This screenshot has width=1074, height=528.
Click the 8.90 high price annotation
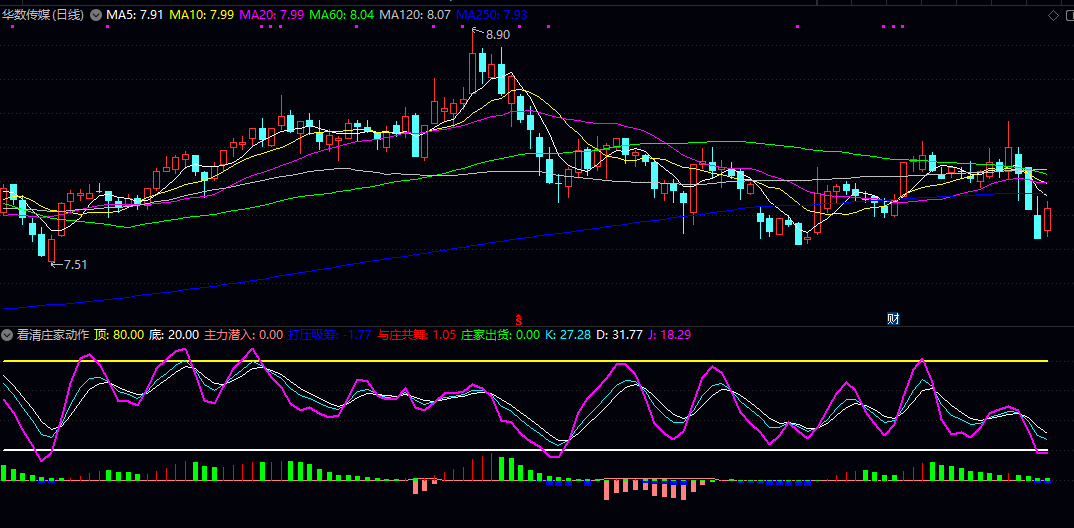pyautogui.click(x=497, y=35)
